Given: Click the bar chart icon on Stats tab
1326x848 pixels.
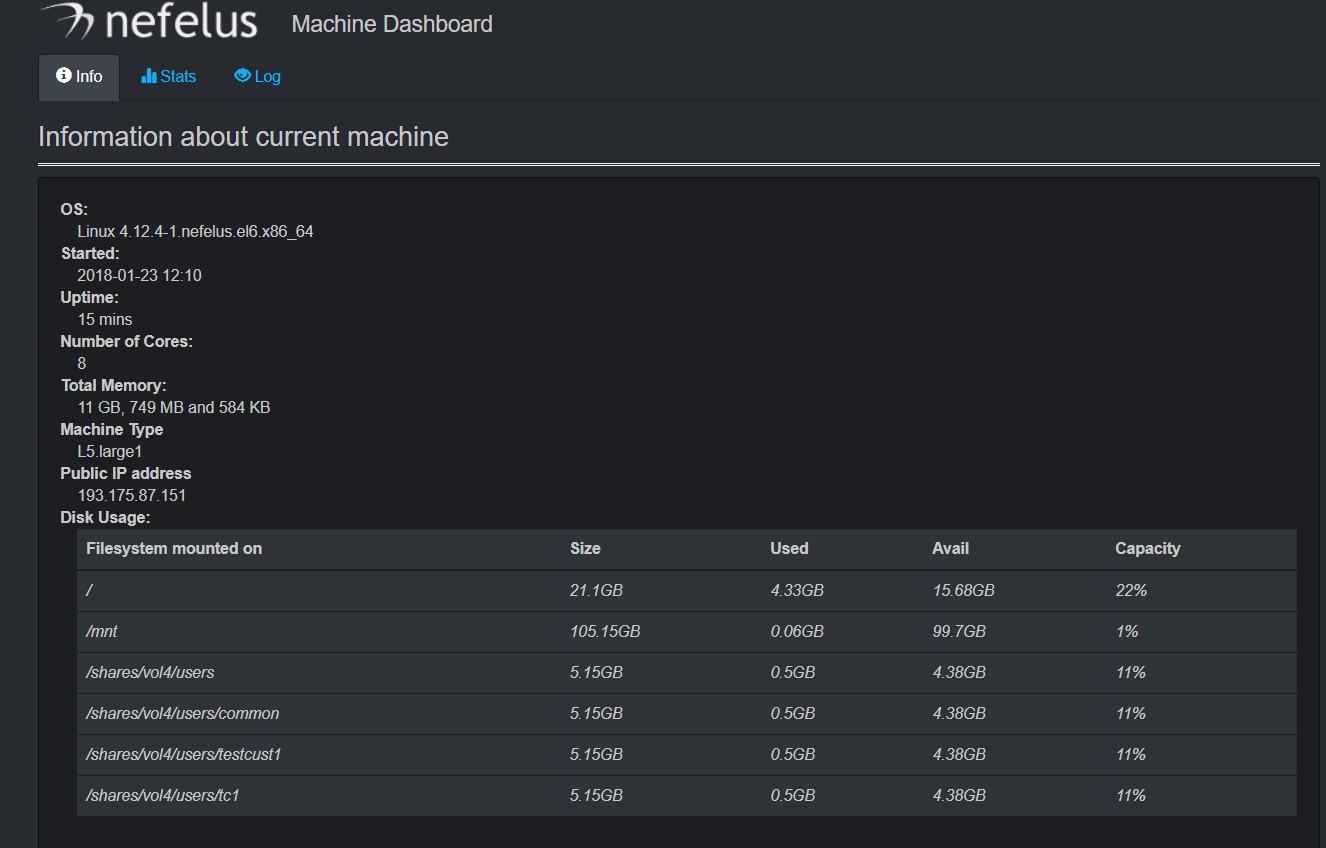Looking at the screenshot, I should (149, 76).
